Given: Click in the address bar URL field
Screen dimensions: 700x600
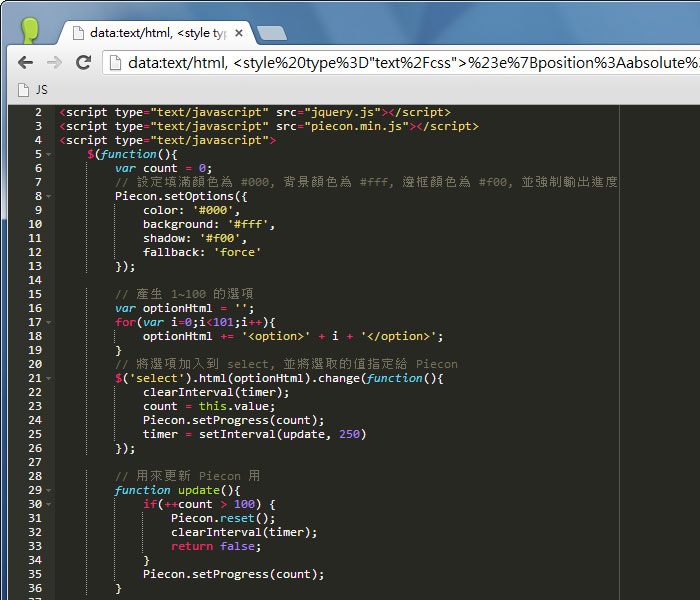Looking at the screenshot, I should coord(400,63).
